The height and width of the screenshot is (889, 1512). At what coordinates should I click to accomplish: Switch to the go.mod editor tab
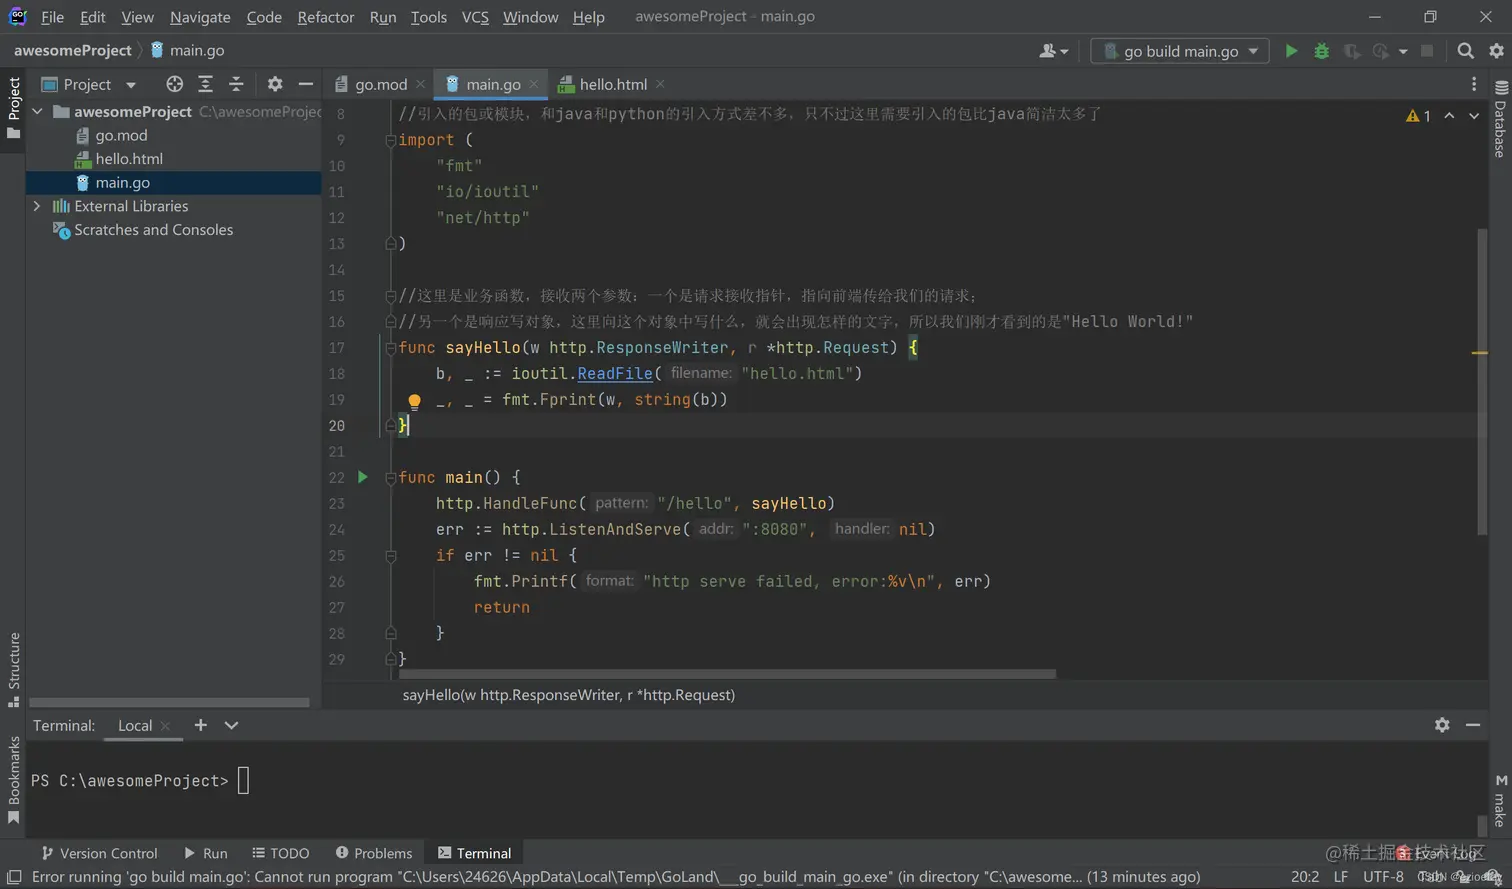point(380,84)
